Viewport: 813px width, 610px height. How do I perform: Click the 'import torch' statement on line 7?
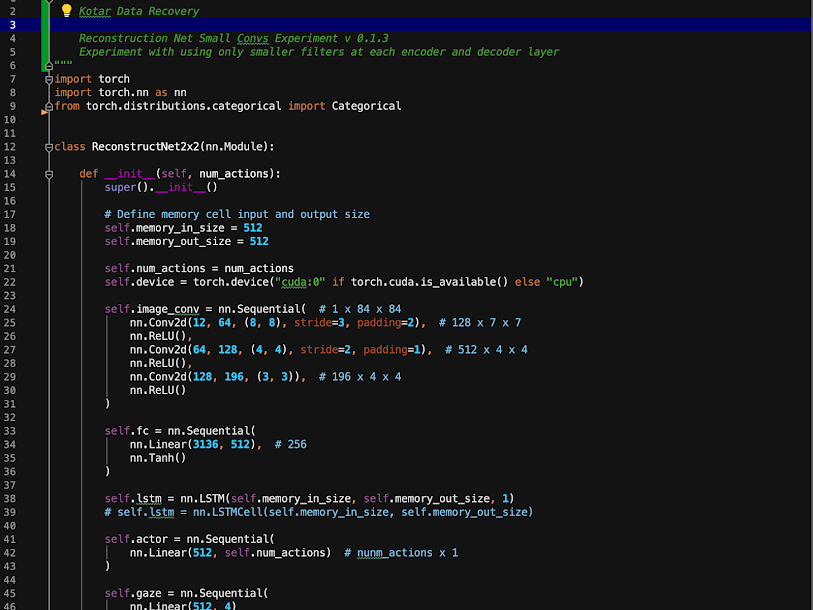pyautogui.click(x=92, y=79)
